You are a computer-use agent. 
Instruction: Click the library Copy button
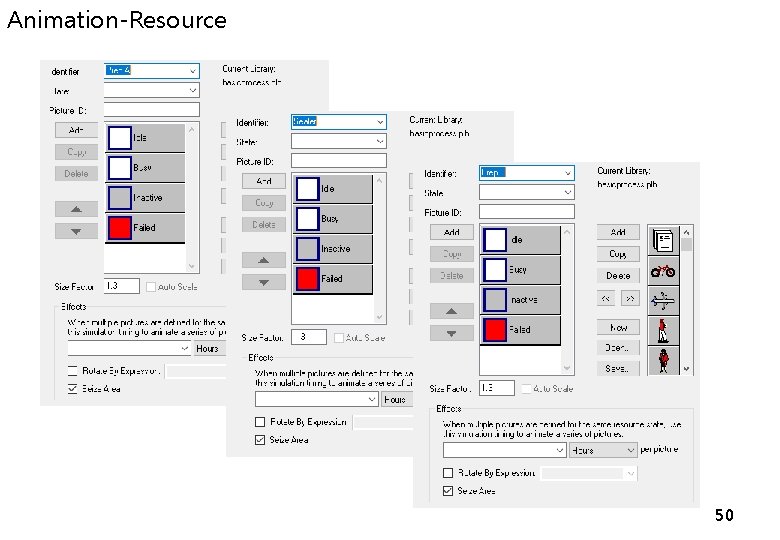[618, 254]
